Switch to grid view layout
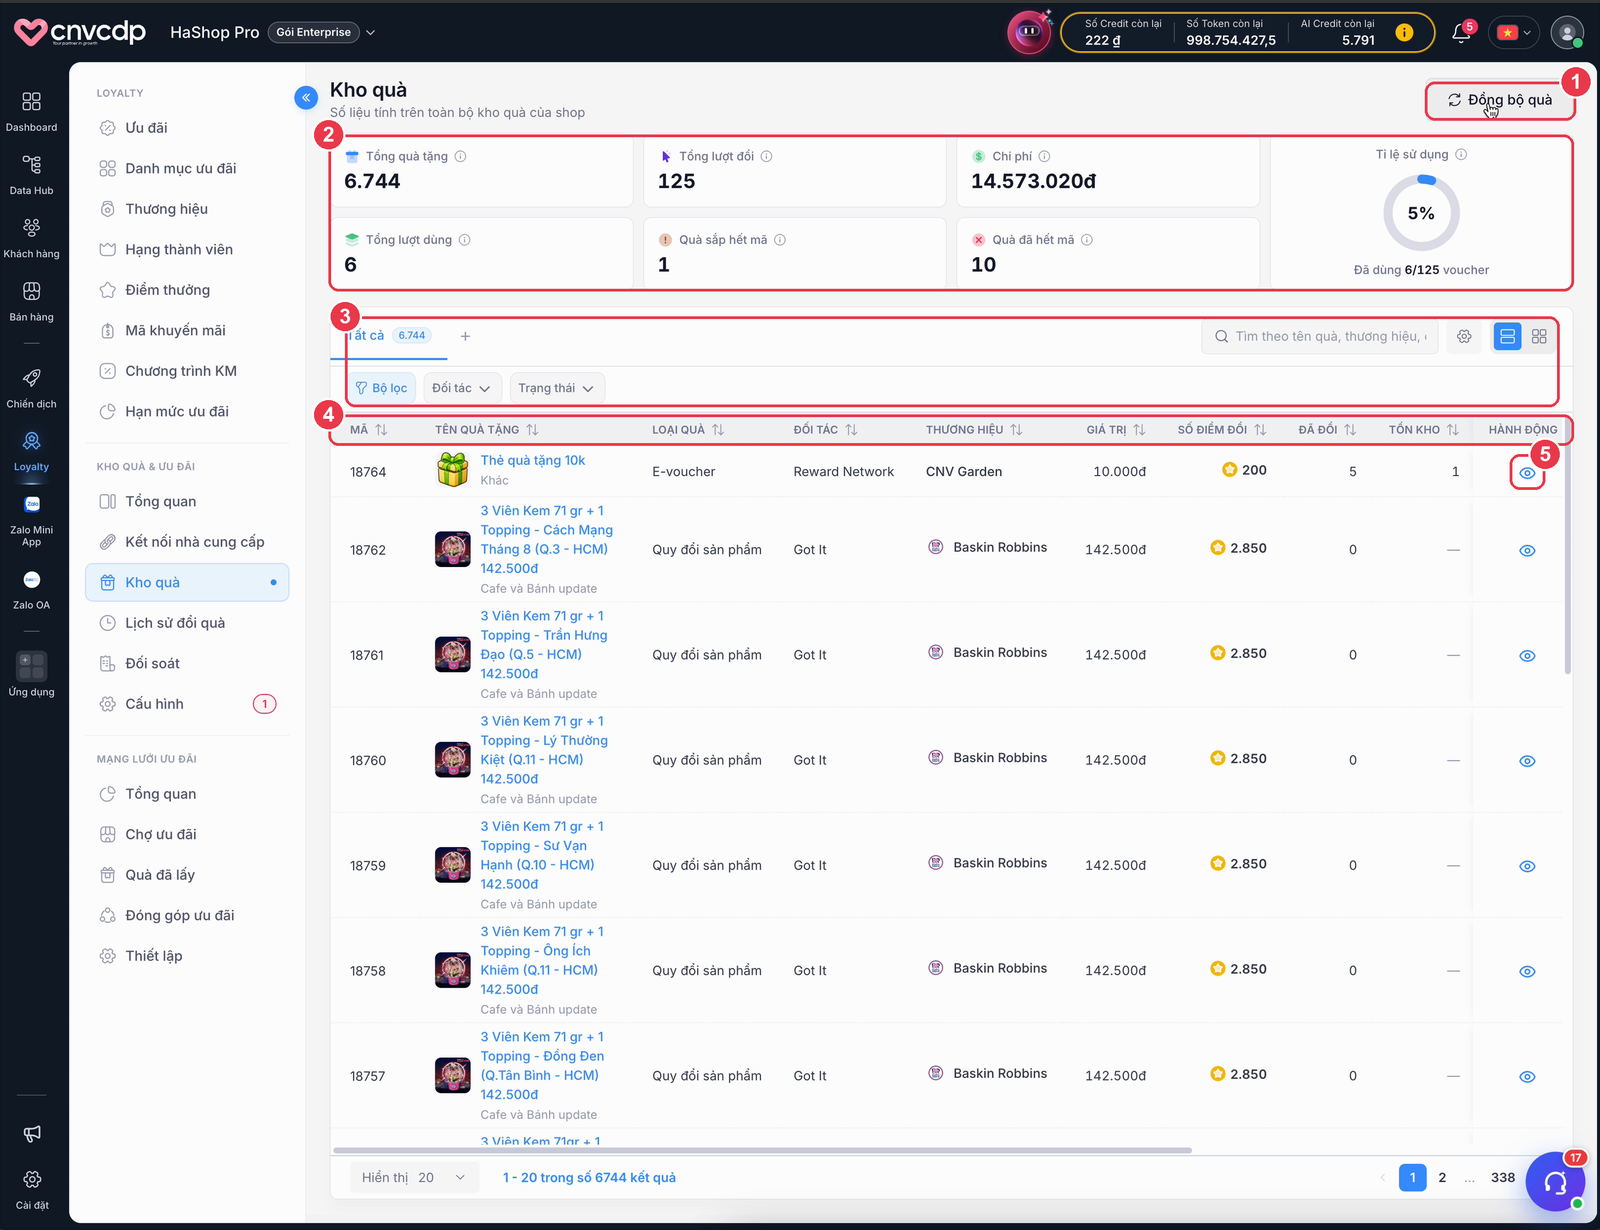This screenshot has height=1230, width=1600. (1539, 337)
